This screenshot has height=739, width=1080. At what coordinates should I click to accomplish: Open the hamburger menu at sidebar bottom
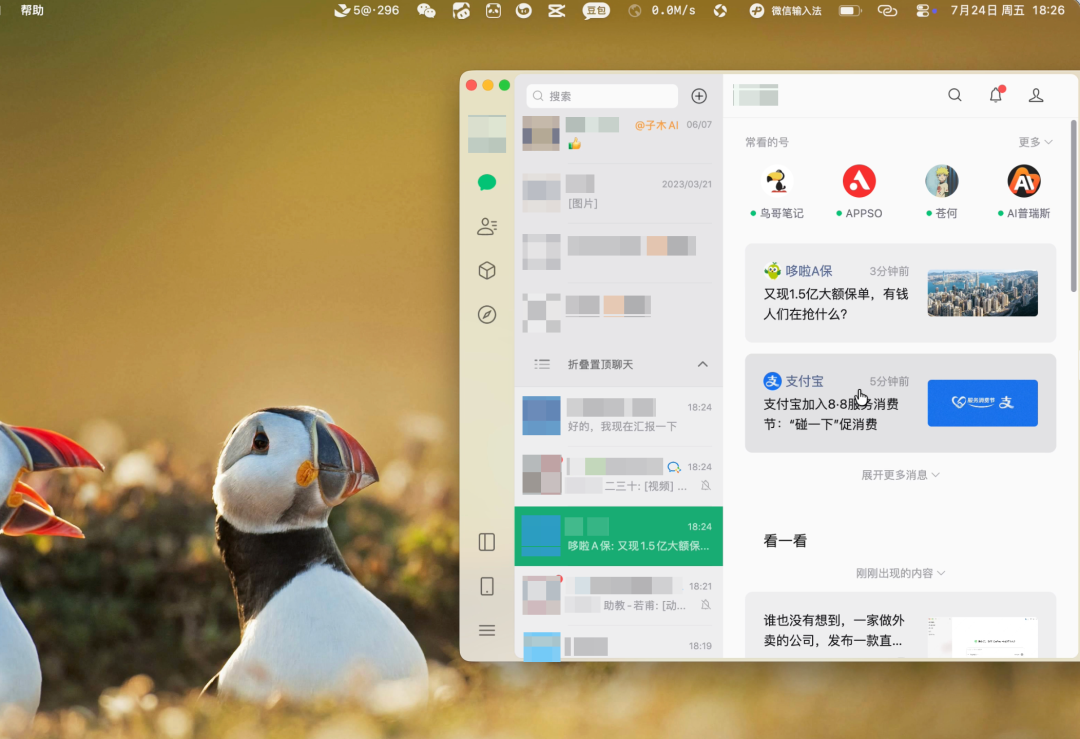point(487,630)
